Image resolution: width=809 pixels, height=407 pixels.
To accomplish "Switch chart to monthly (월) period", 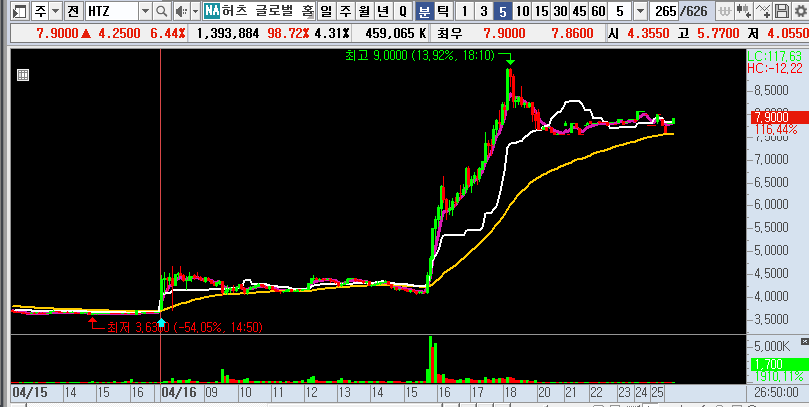I will 363,11.
